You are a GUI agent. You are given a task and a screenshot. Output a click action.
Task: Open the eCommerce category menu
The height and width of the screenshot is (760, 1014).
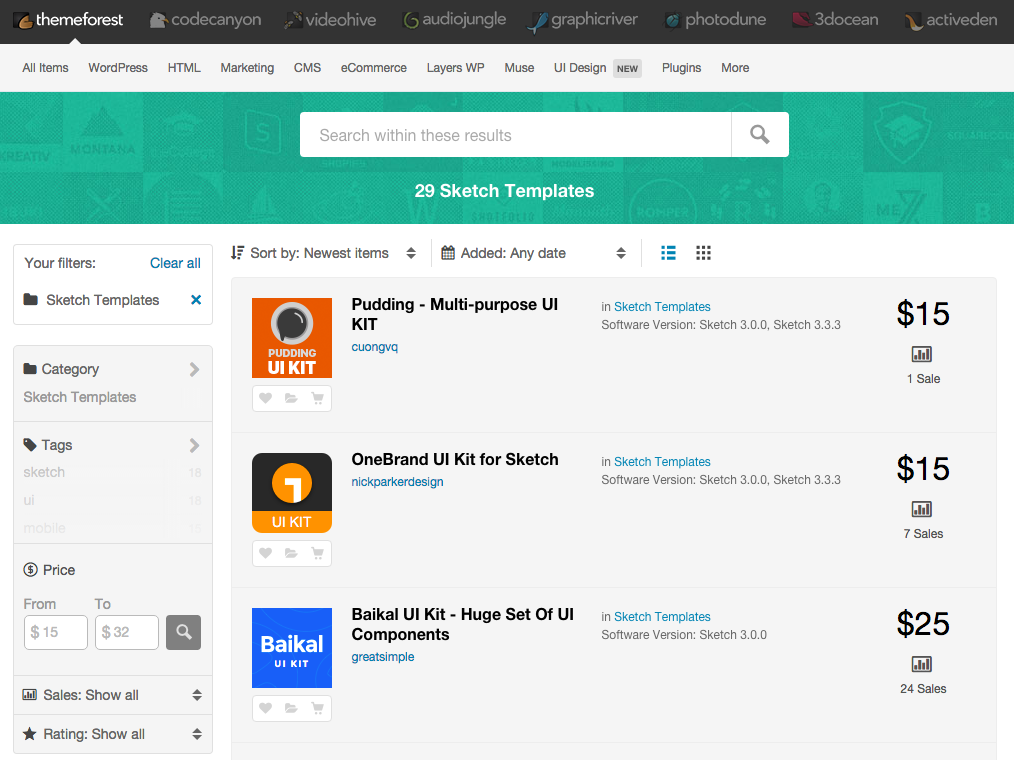click(x=374, y=68)
